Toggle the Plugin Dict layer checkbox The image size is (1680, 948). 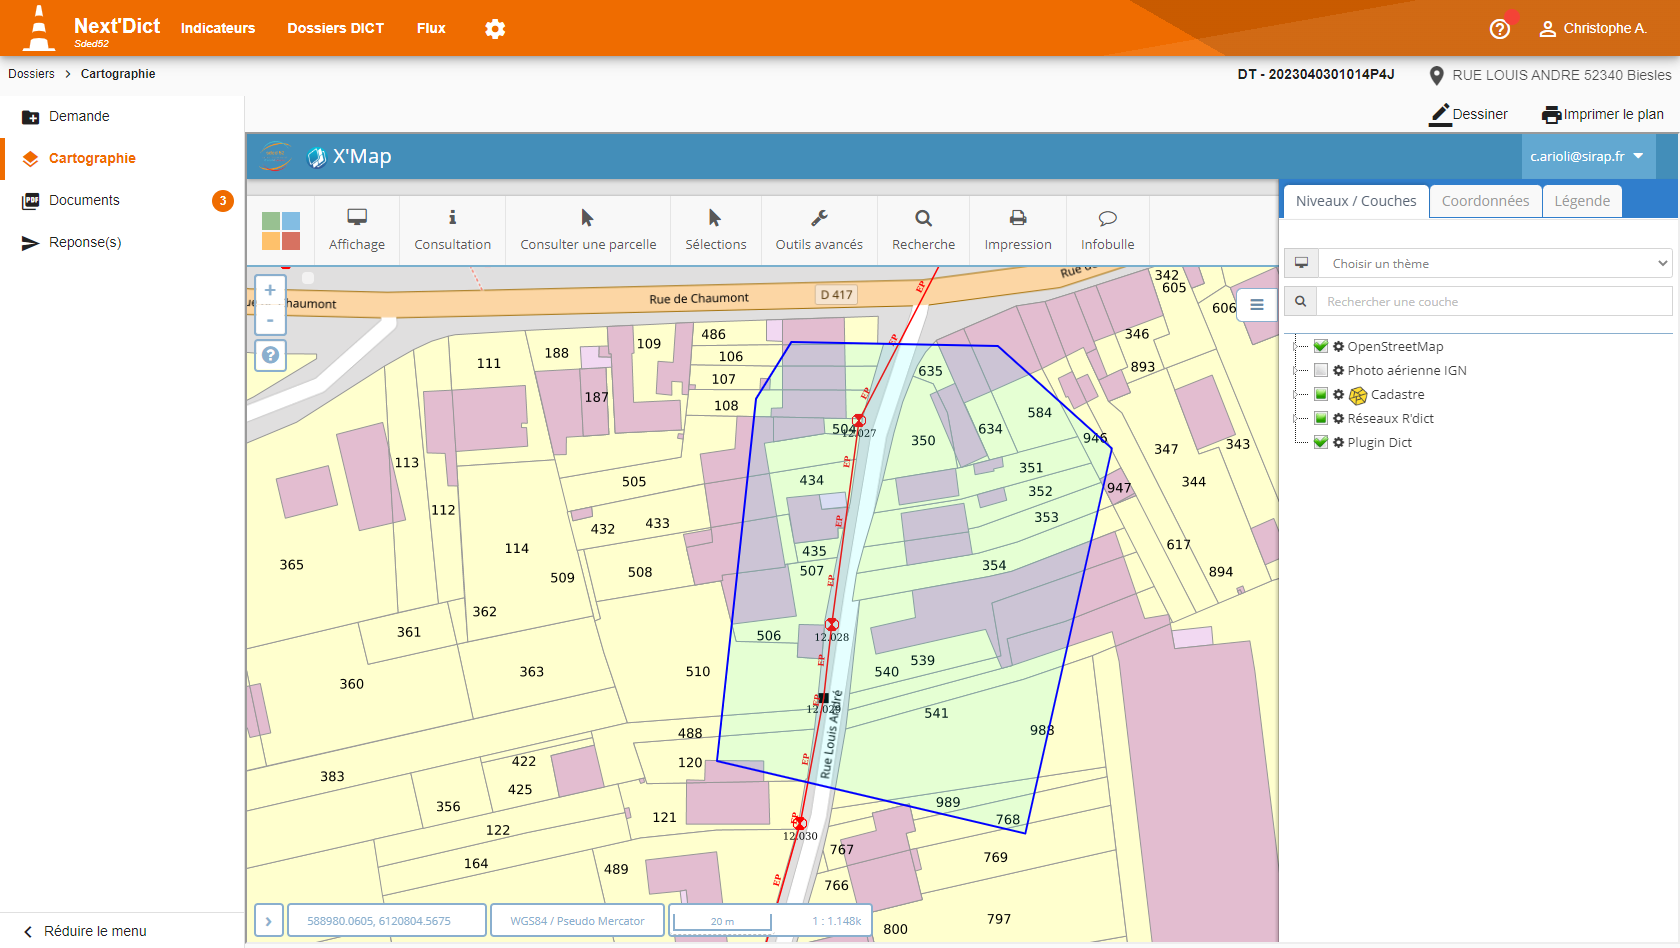click(1321, 442)
